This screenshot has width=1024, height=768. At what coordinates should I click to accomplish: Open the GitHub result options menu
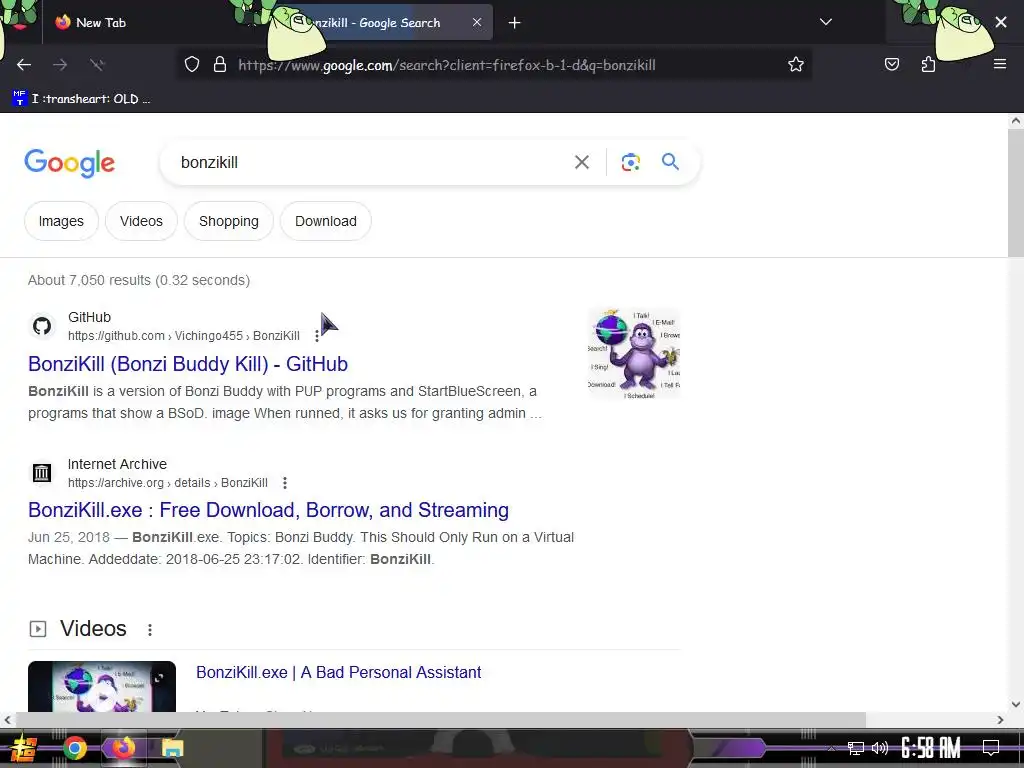point(317,336)
